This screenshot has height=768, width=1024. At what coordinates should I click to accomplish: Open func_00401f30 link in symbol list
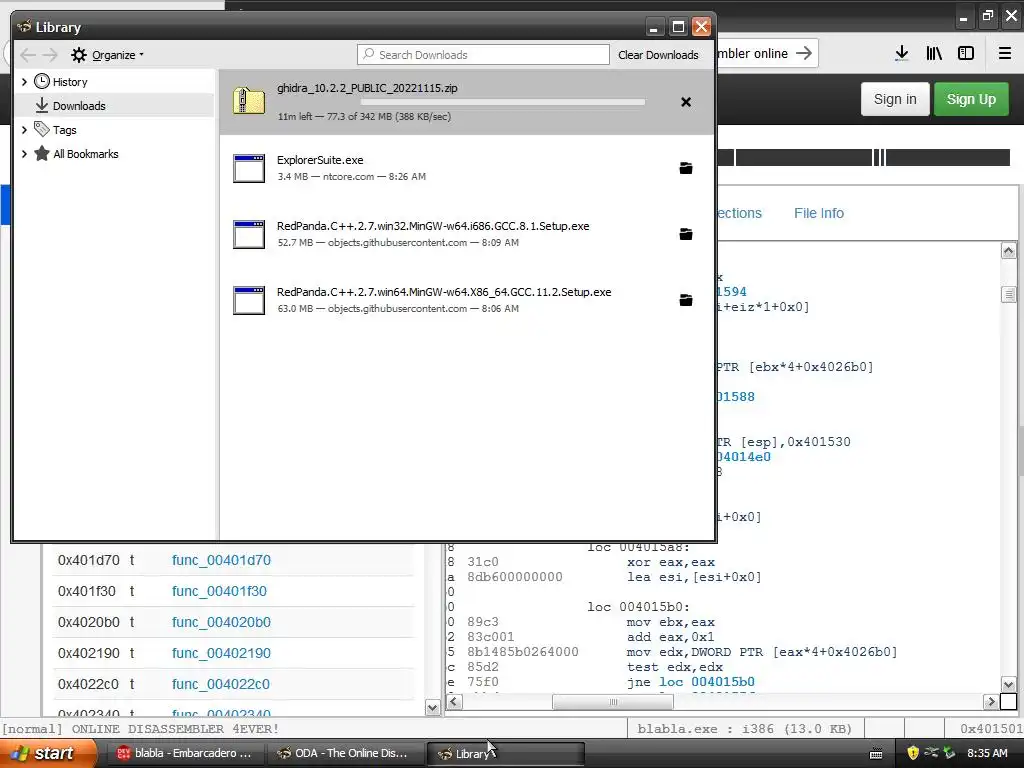click(219, 591)
